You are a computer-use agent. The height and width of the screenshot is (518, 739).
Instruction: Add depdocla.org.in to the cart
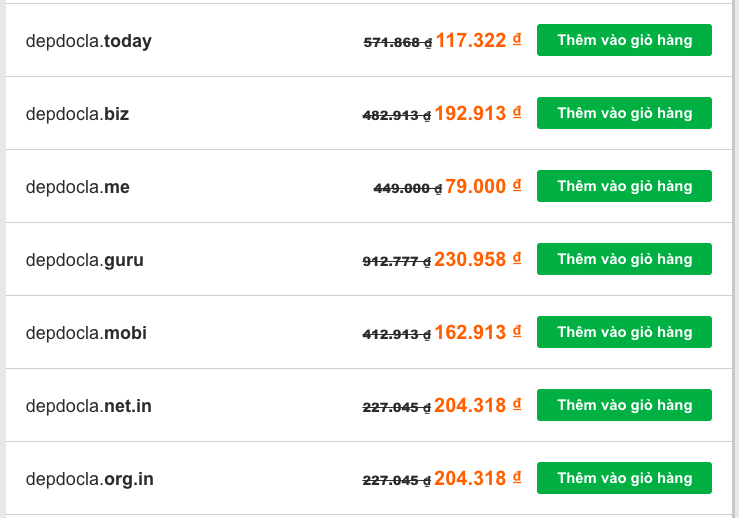(x=624, y=478)
